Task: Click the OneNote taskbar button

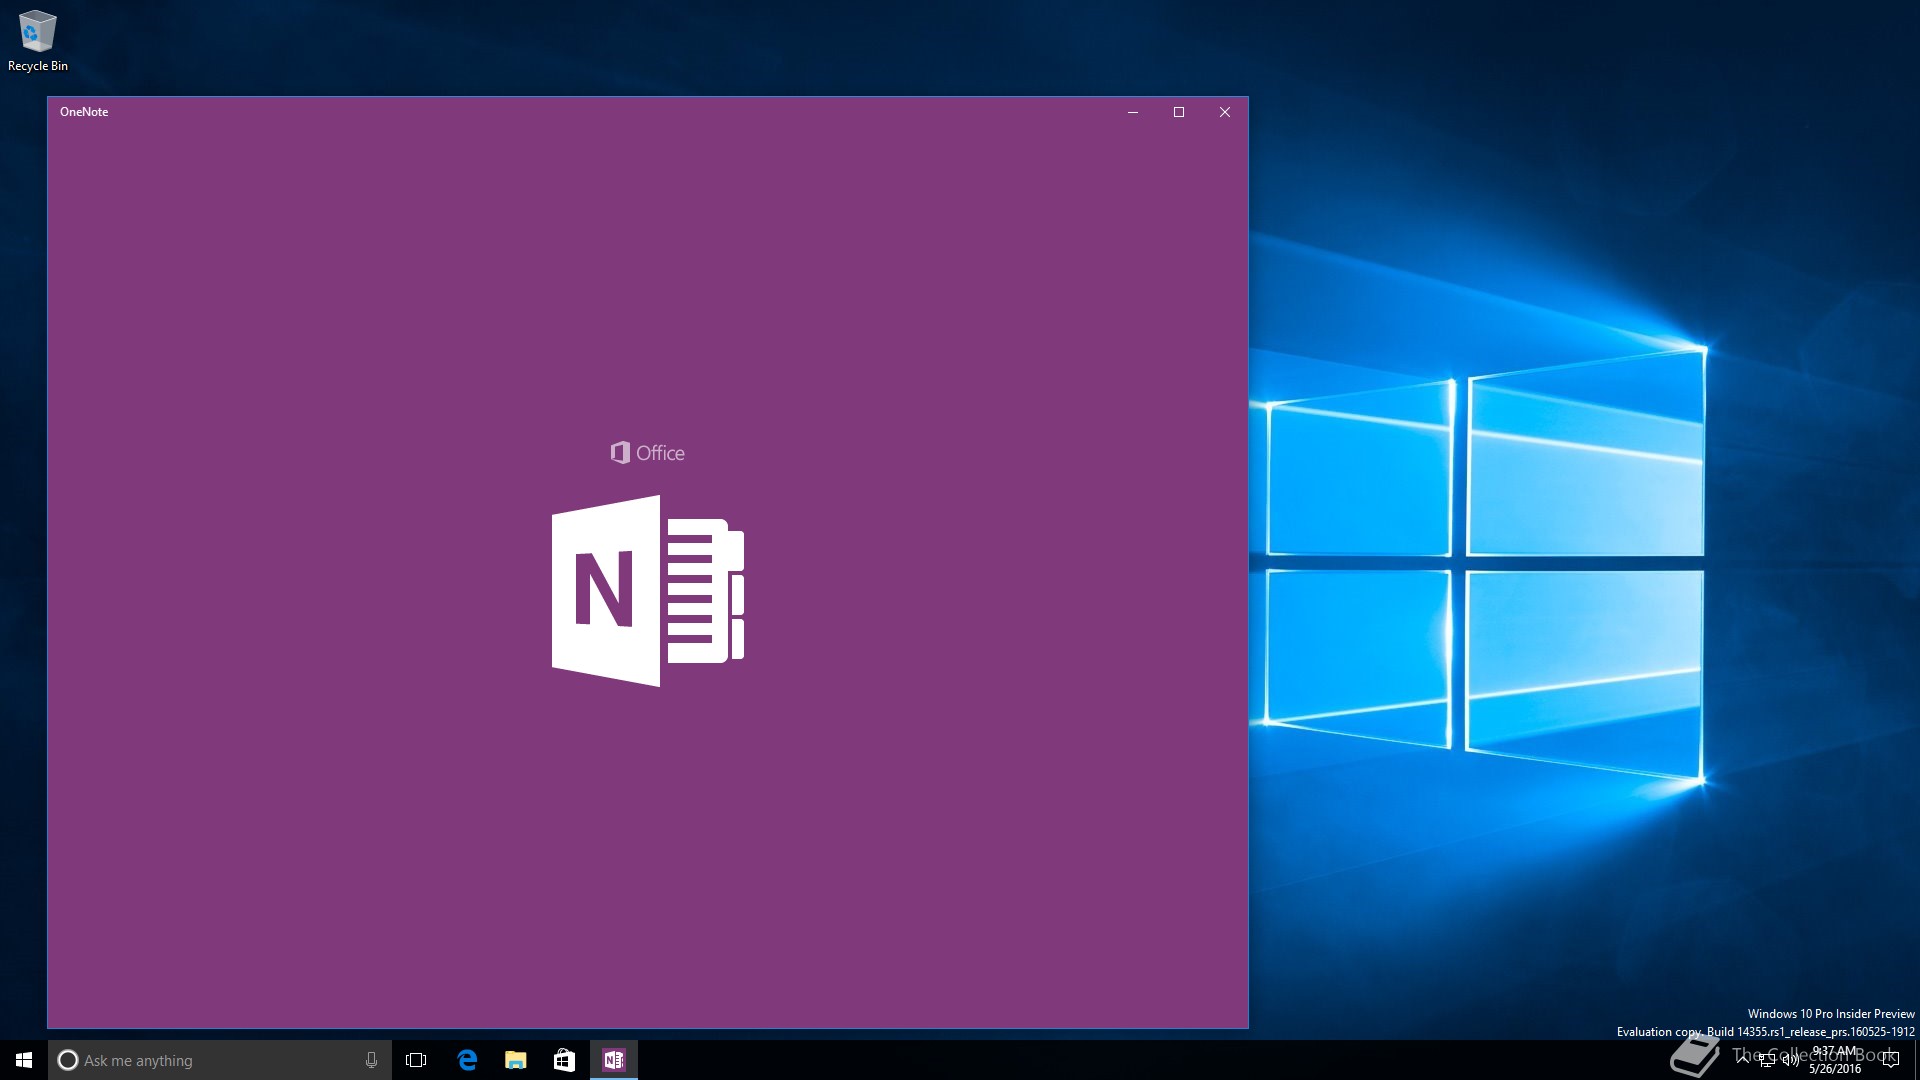Action: tap(613, 1060)
